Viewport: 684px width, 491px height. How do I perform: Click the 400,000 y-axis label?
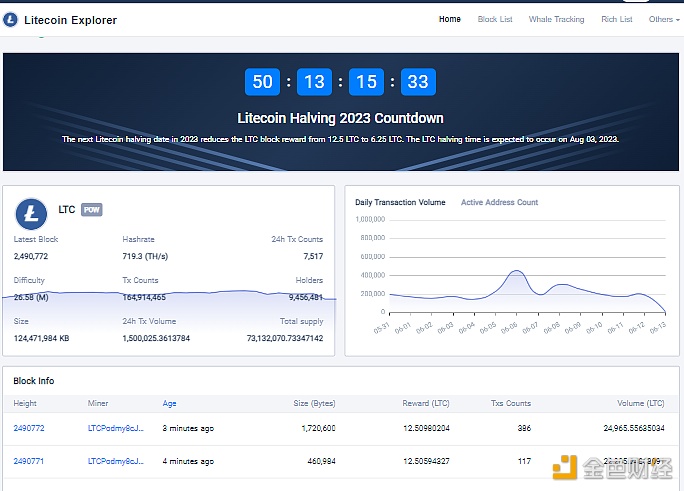373,275
